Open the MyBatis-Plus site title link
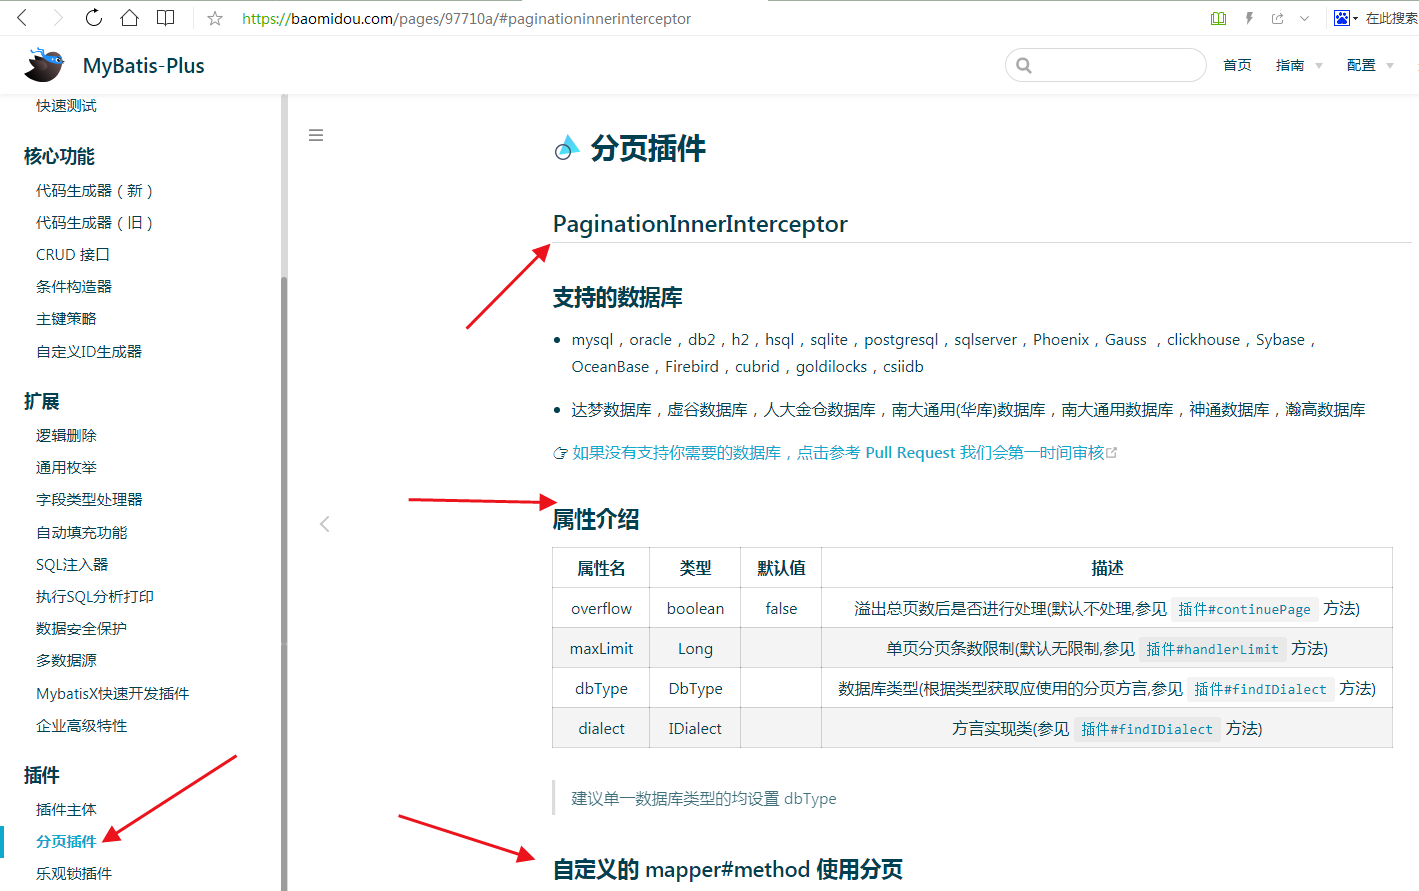 click(144, 66)
